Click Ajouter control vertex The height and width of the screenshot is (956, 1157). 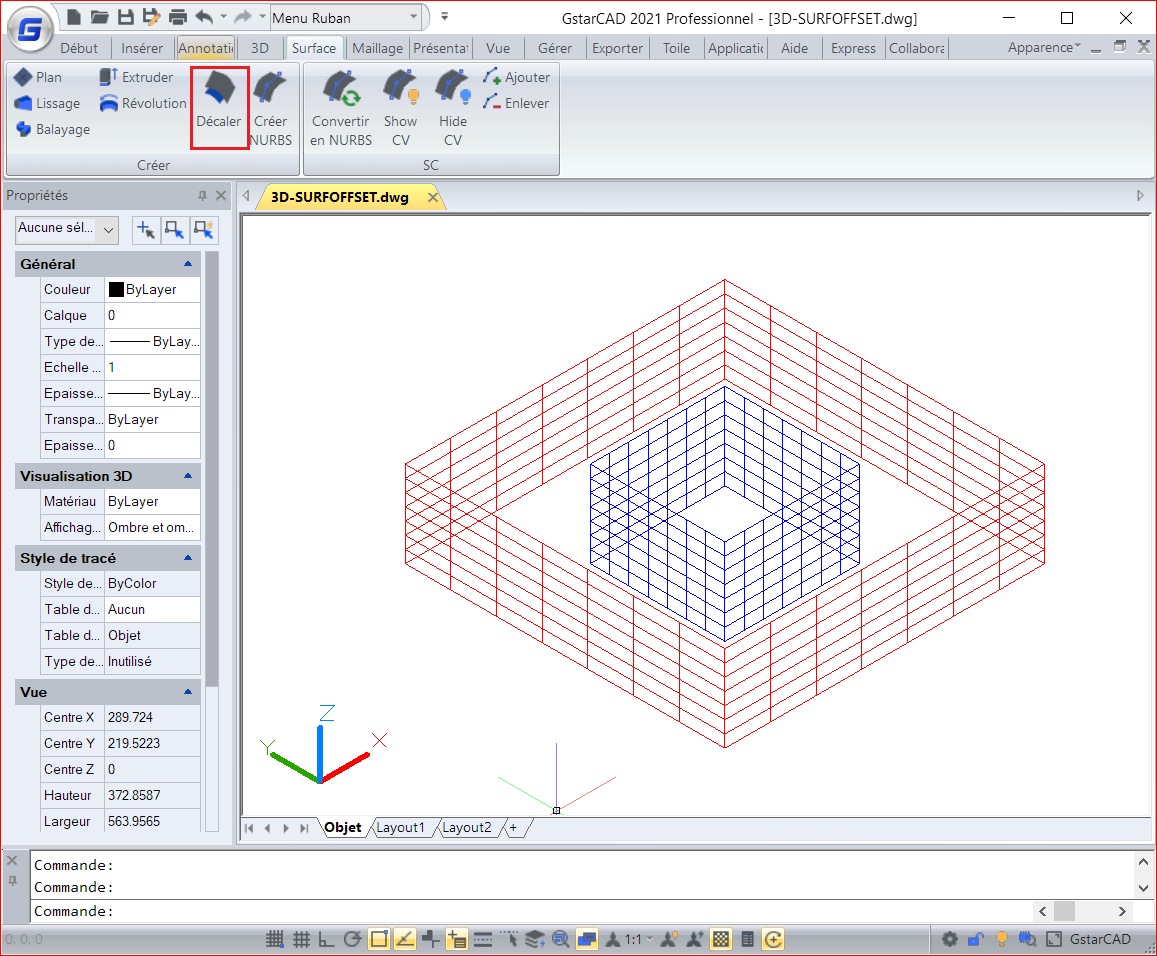[517, 77]
